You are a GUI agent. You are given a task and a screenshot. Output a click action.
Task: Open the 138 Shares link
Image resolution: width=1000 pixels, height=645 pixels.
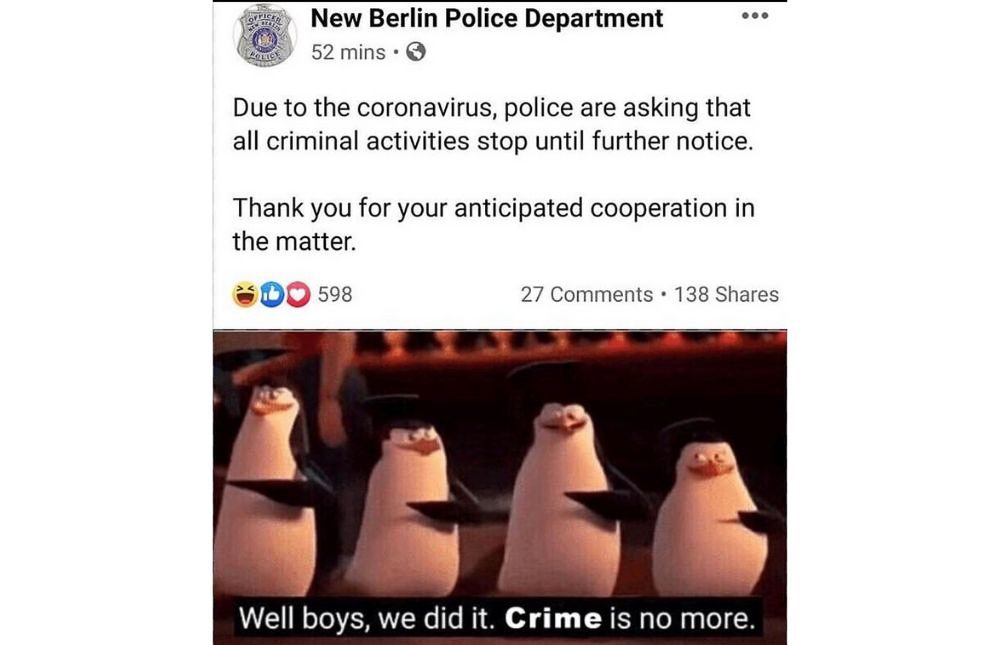click(726, 294)
